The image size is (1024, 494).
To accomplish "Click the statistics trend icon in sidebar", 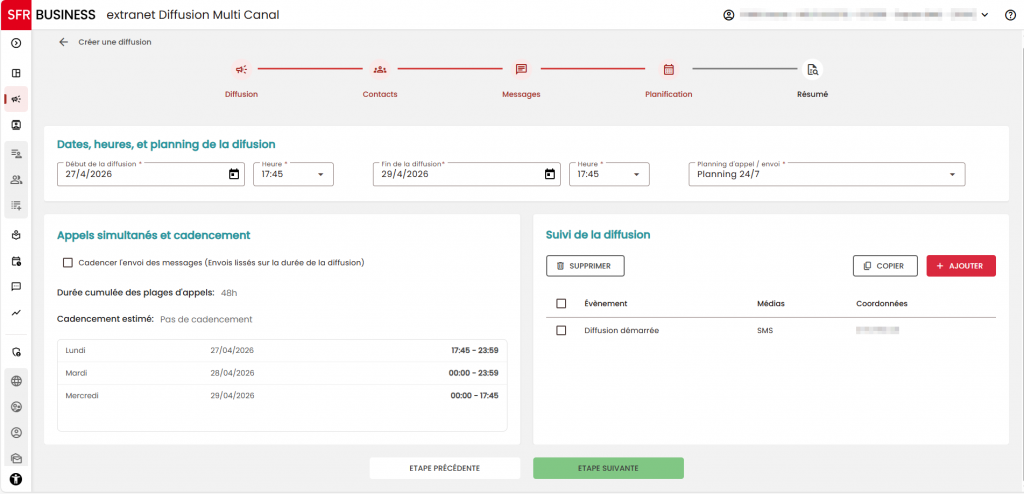I will pos(16,313).
